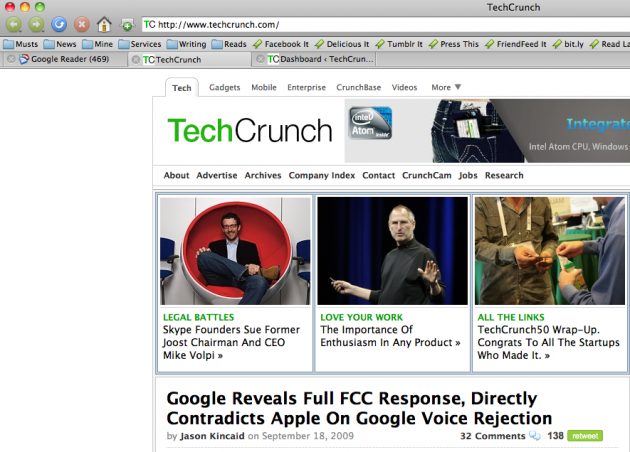Open the Research link
The image size is (630, 452).
504,175
